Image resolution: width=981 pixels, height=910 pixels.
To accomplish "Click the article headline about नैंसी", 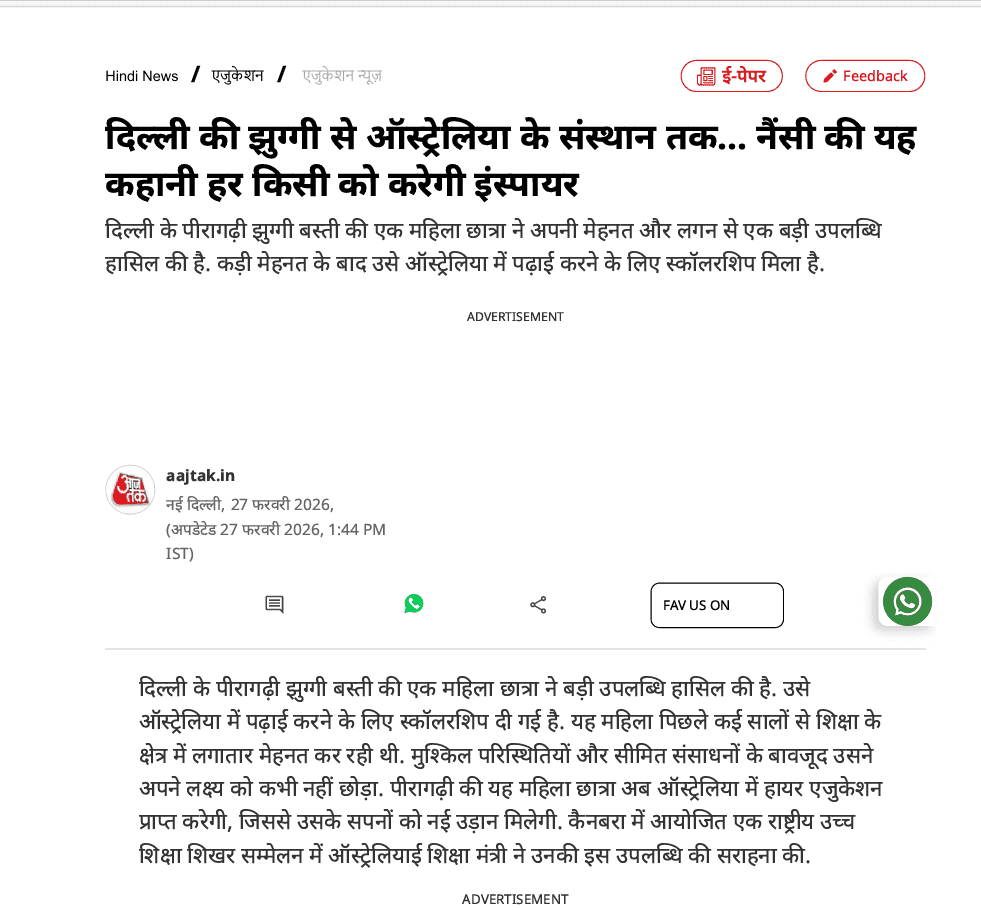I will point(511,160).
